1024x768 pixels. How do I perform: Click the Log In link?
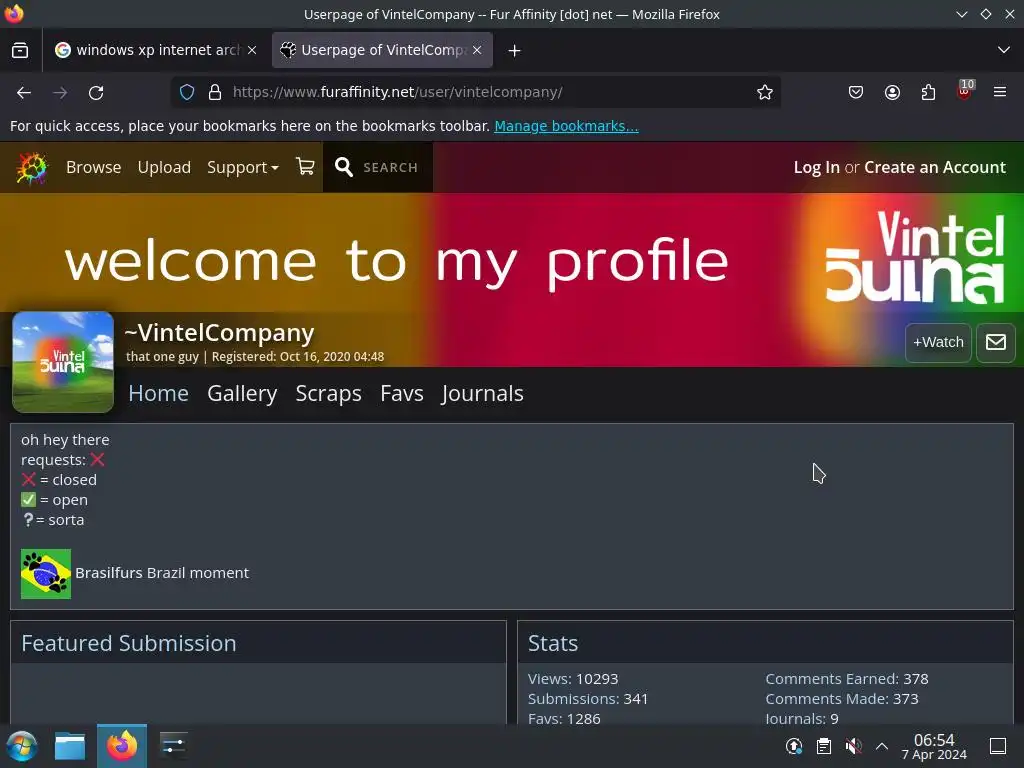tap(816, 167)
